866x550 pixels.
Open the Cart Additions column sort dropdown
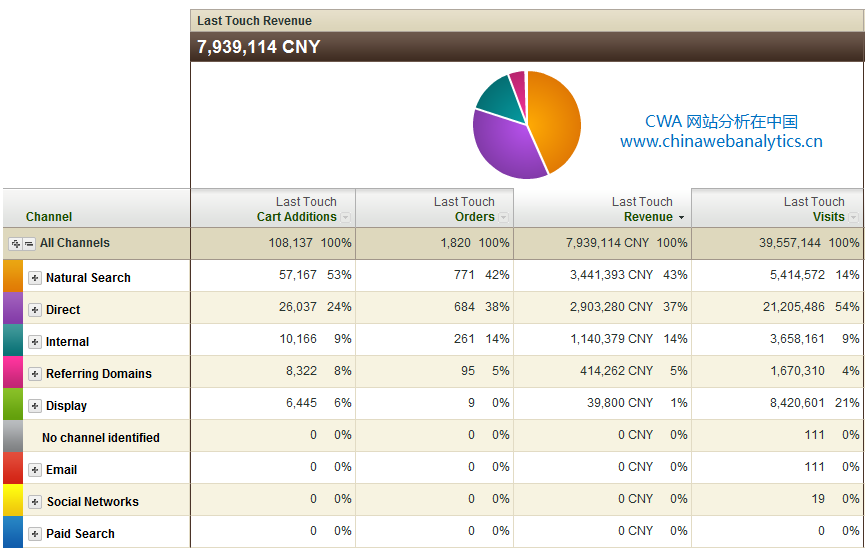pyautogui.click(x=345, y=217)
